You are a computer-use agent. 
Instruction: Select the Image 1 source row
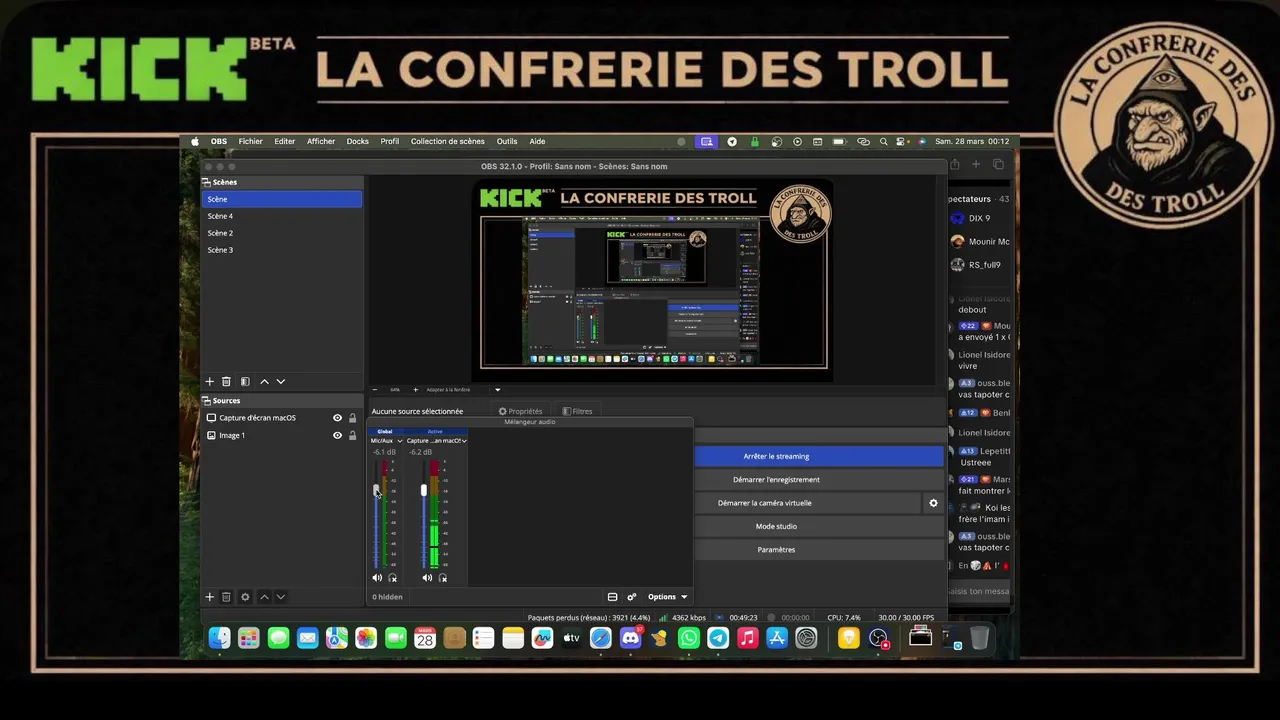click(282, 436)
